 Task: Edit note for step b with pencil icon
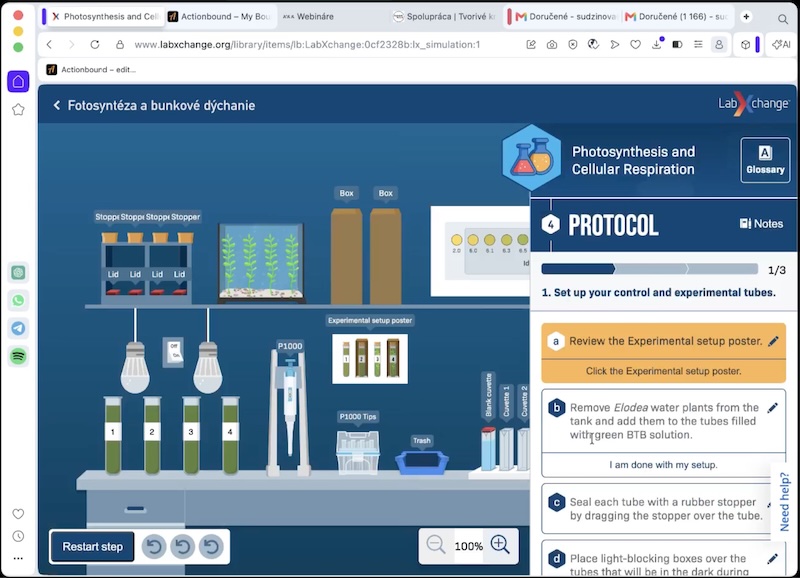click(772, 408)
